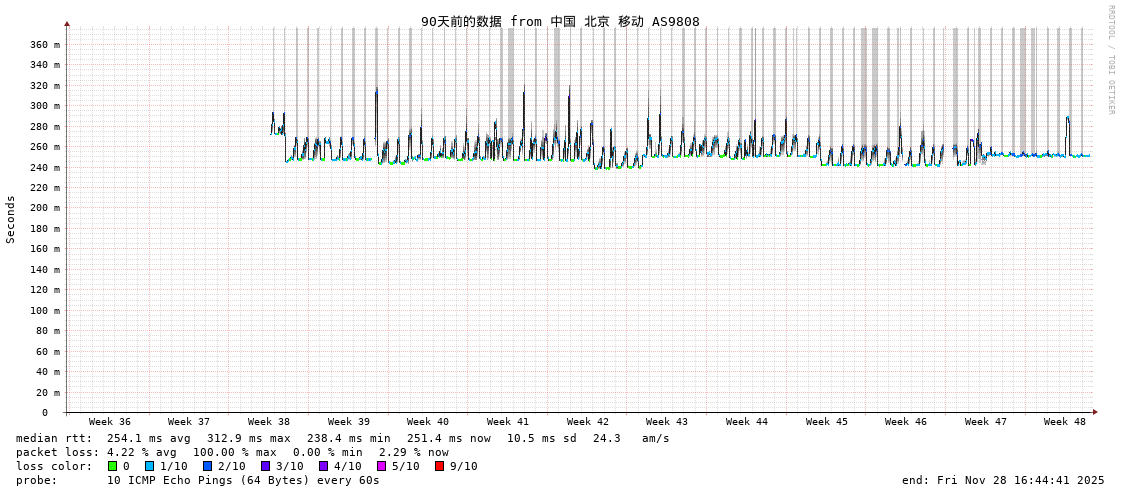The width and height of the screenshot is (1121, 494).
Task: Click the median rtt statistics line
Action: tap(343, 438)
